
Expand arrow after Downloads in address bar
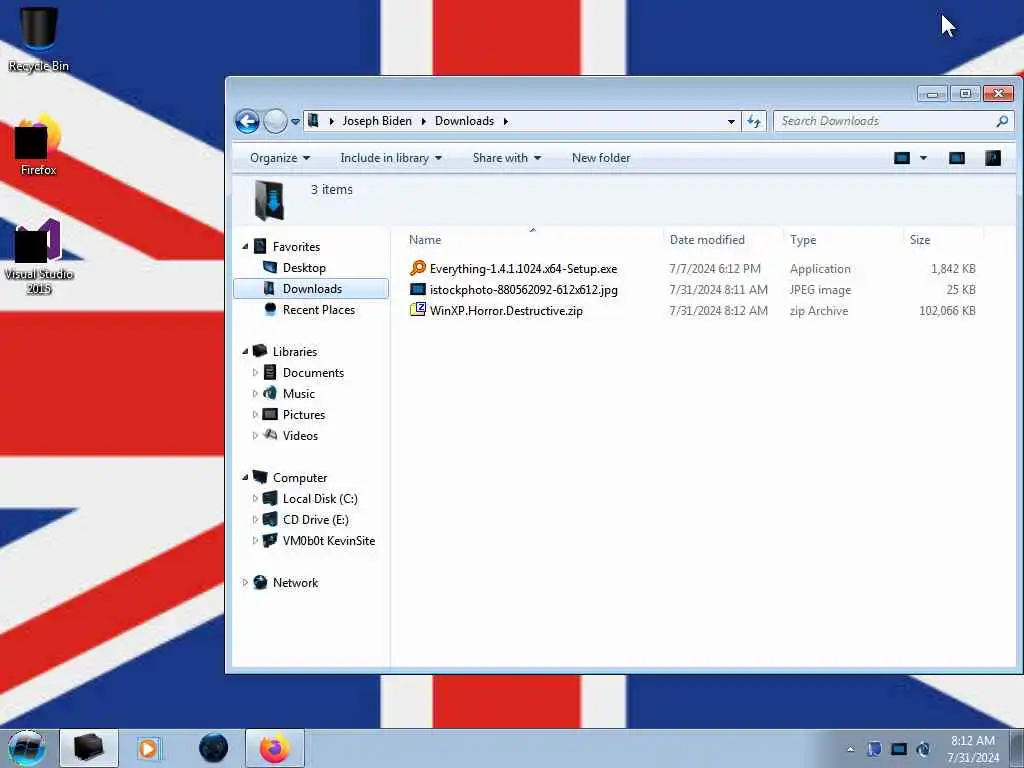tap(505, 121)
